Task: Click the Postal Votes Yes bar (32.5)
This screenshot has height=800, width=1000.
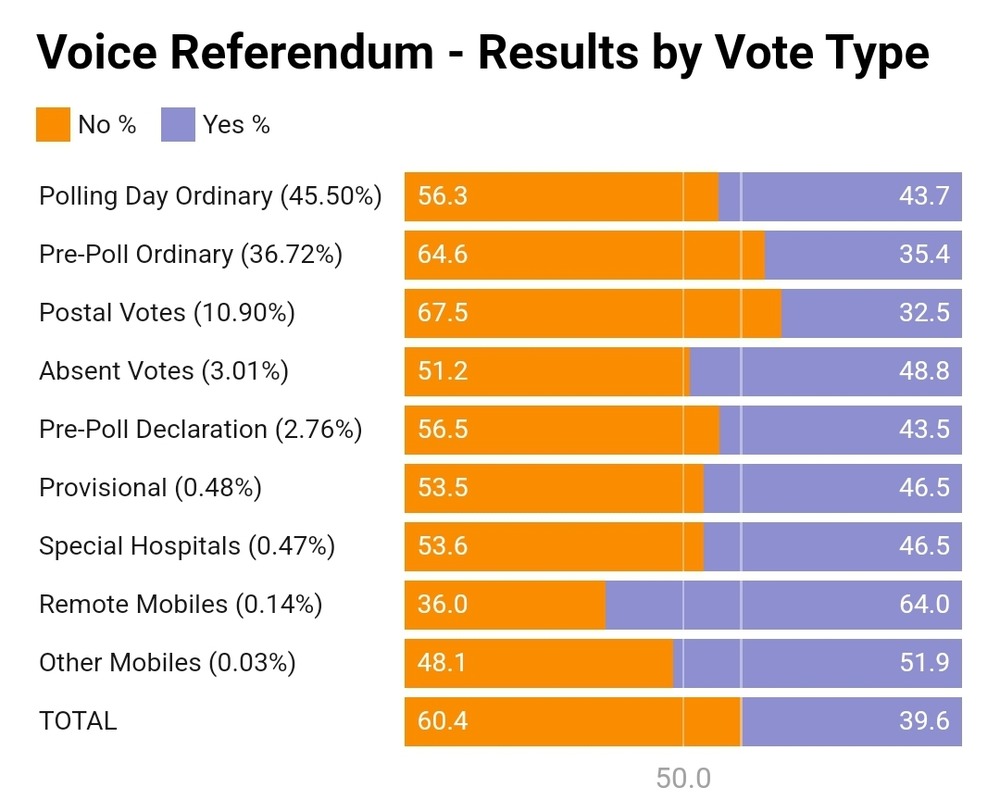Action: click(871, 313)
